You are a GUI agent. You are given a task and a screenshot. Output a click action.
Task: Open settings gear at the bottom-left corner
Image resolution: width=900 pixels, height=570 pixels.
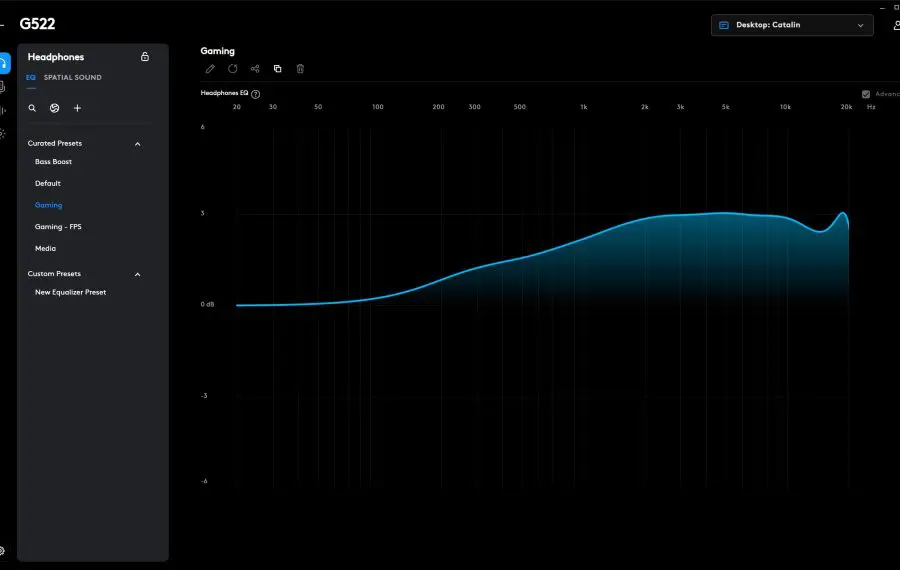point(2,550)
